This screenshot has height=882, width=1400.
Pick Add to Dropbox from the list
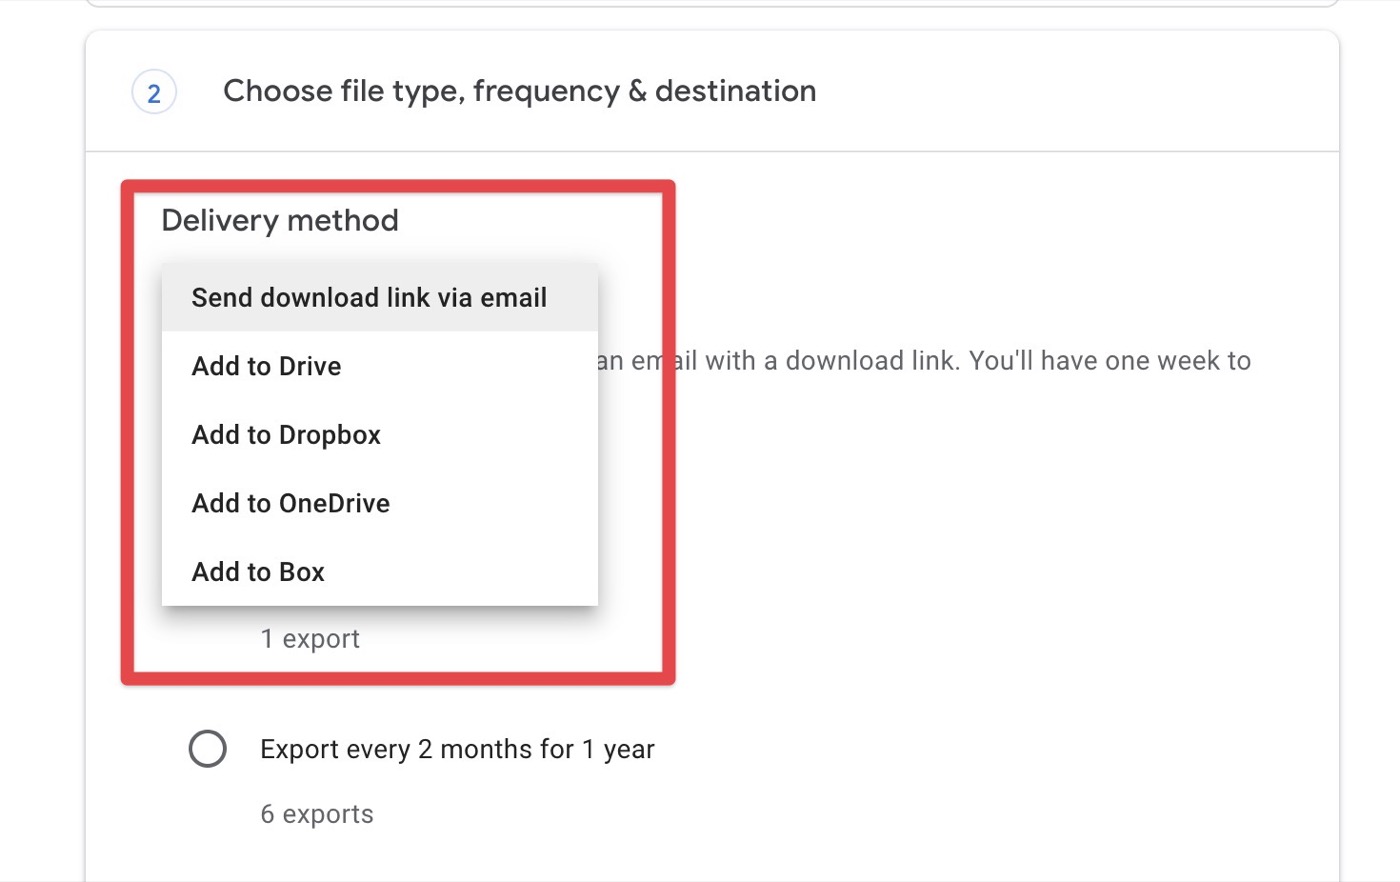pyautogui.click(x=286, y=435)
